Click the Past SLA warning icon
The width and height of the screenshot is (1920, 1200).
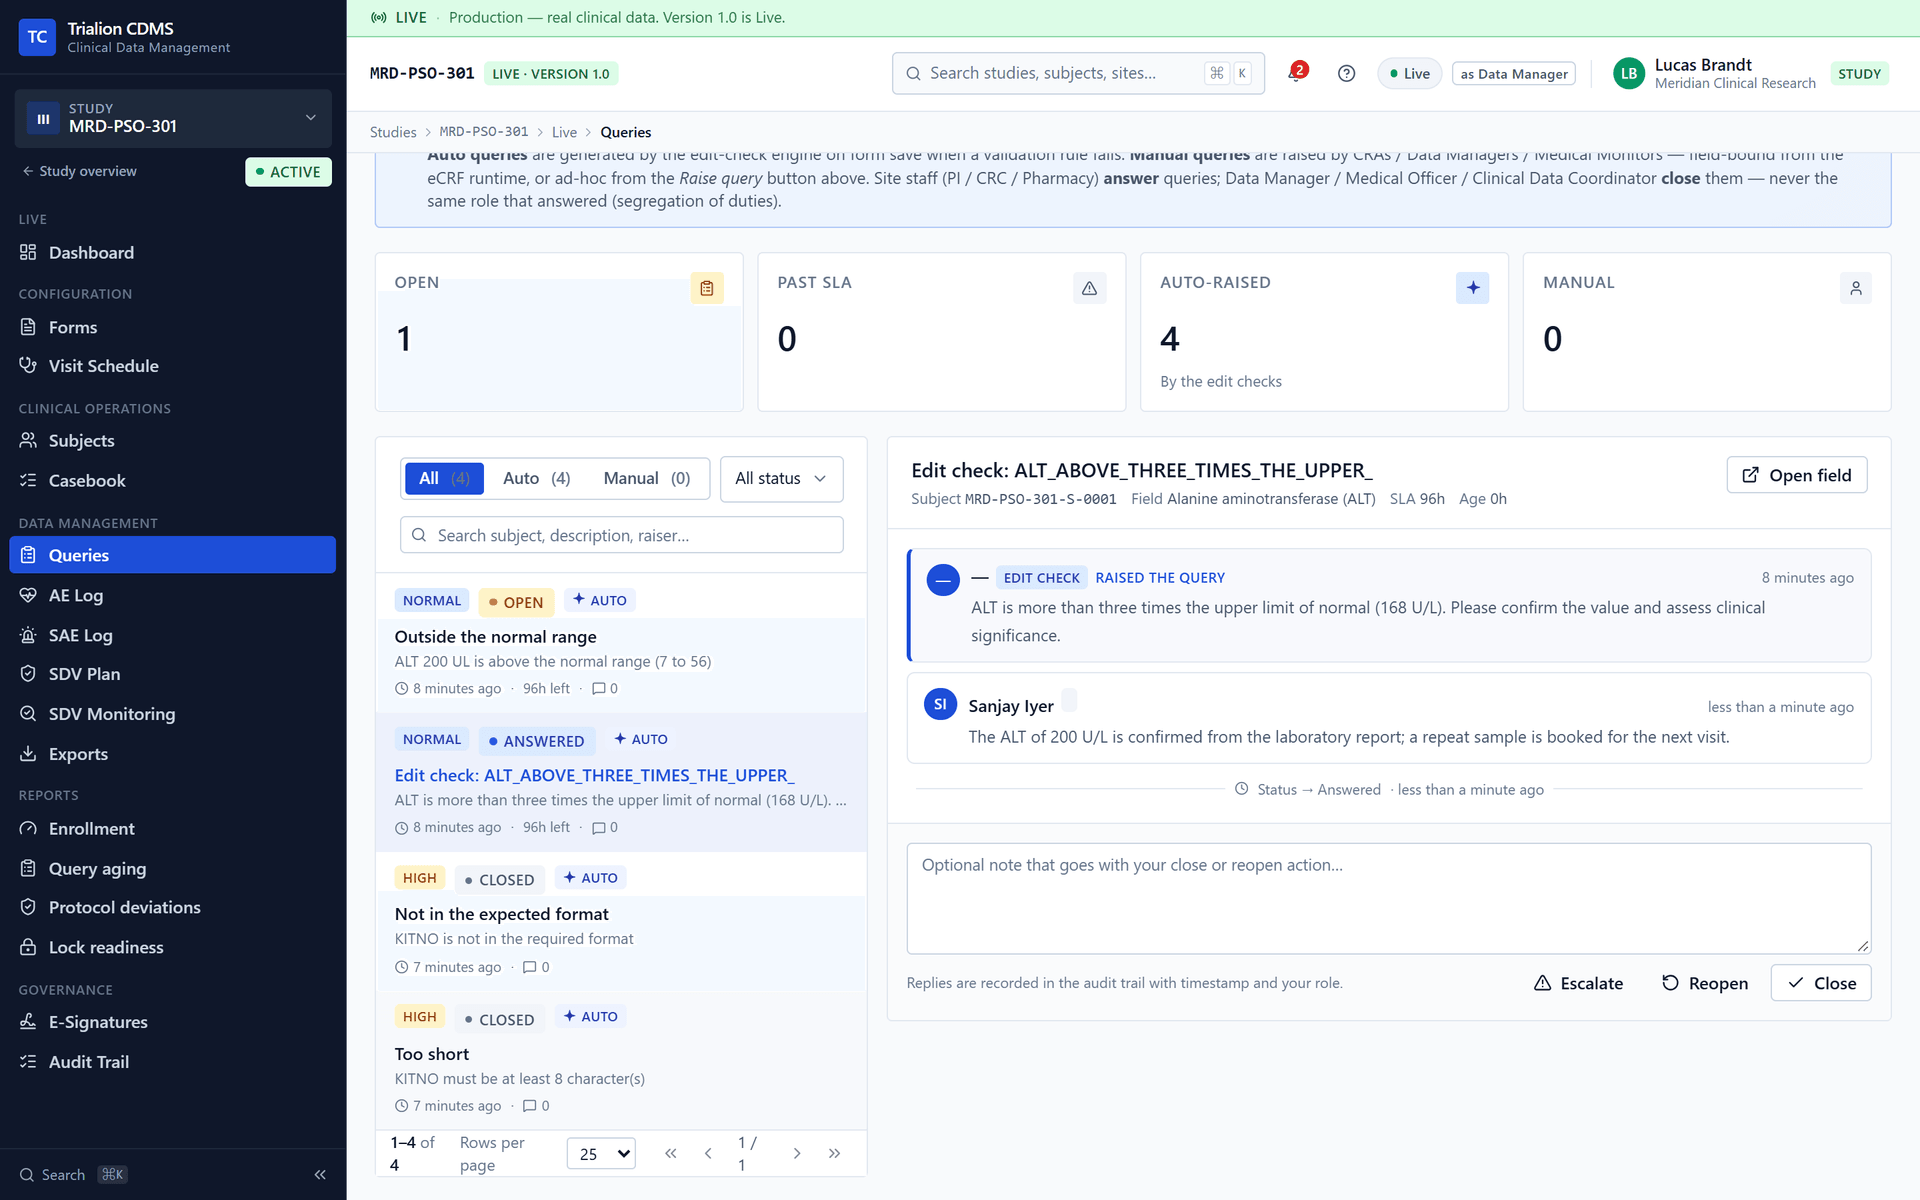tap(1089, 288)
